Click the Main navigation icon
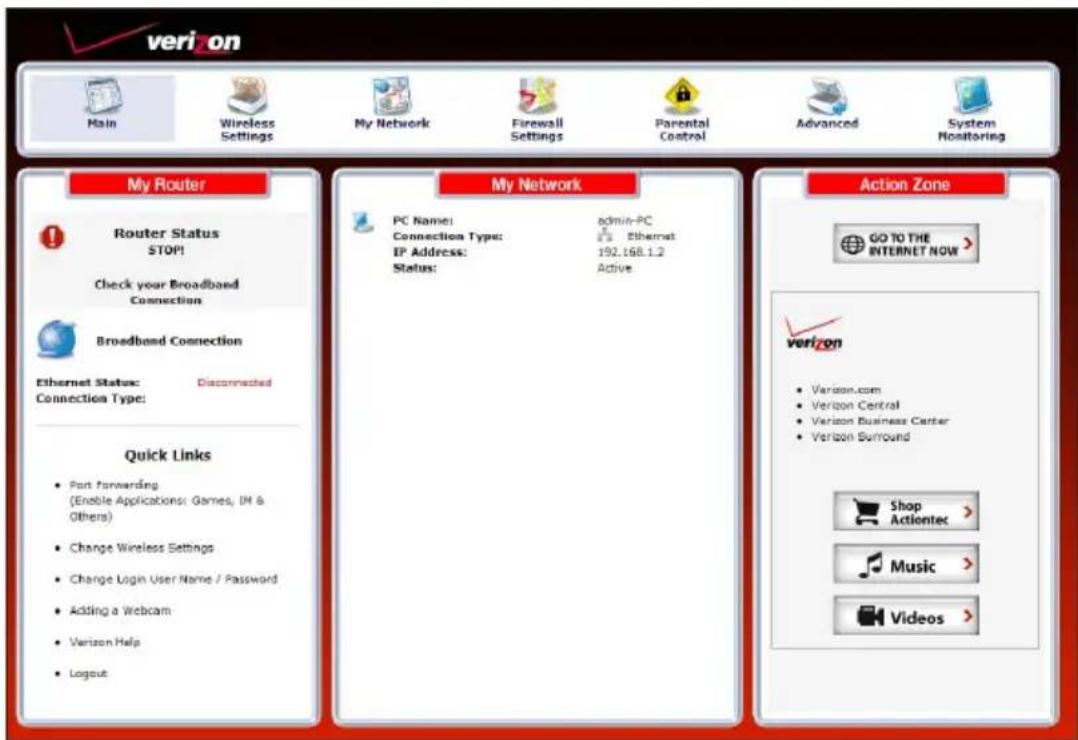This screenshot has width=1078, height=740. 103,95
